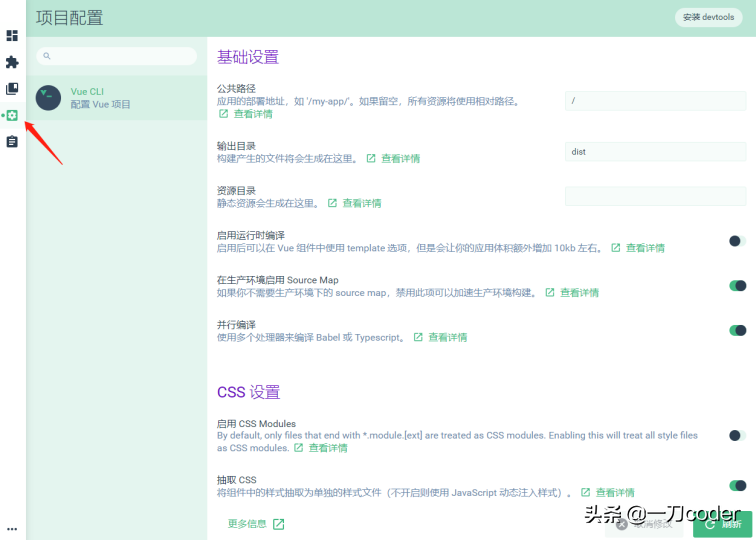
Task: Open 查看详情 link for 资源目录
Action: [x=355, y=203]
